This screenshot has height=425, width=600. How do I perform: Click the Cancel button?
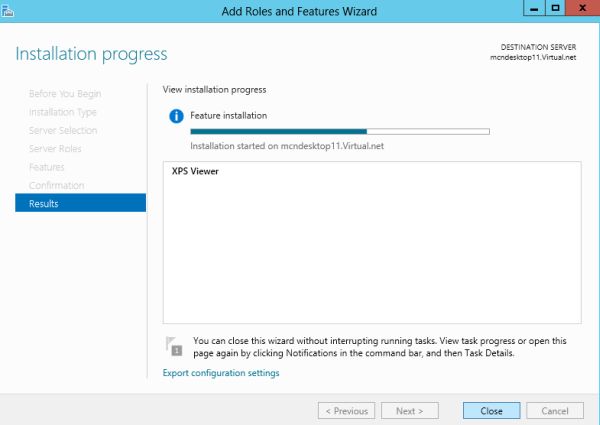click(555, 411)
